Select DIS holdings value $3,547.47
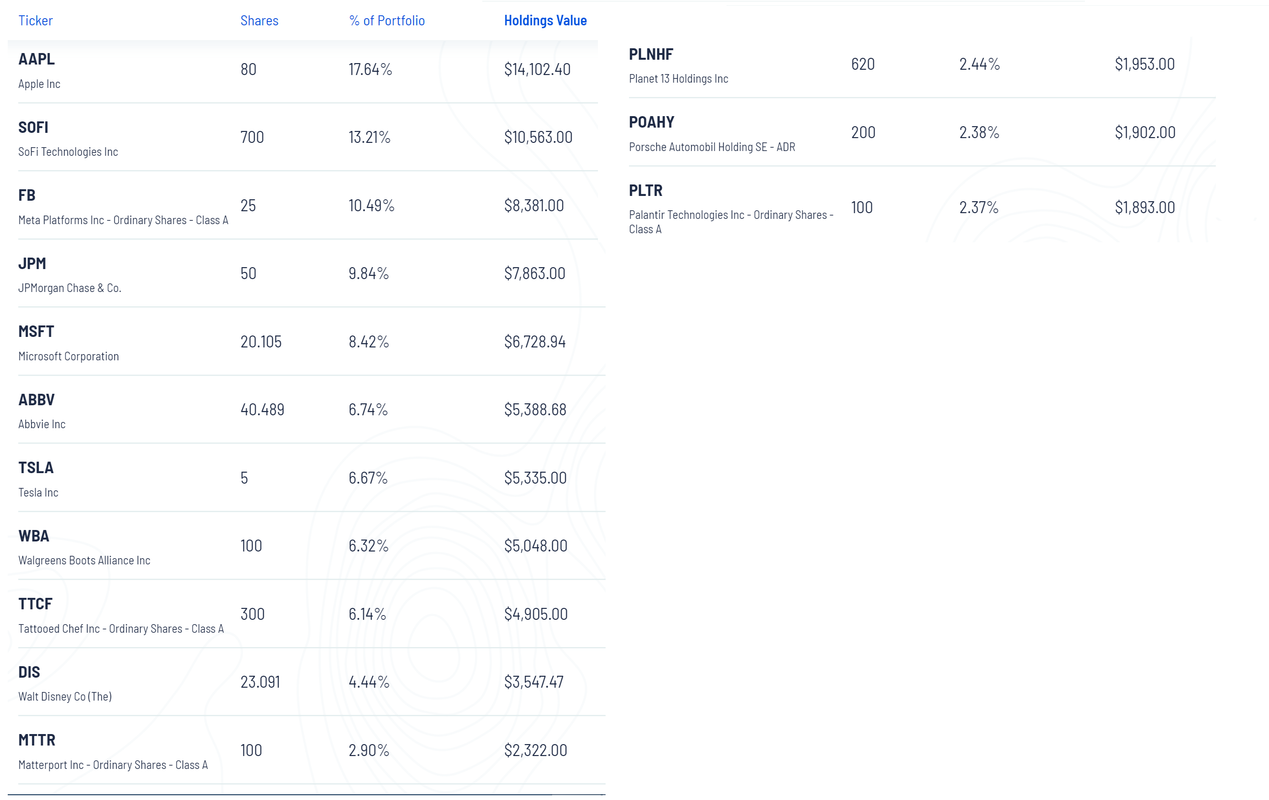 pos(534,682)
